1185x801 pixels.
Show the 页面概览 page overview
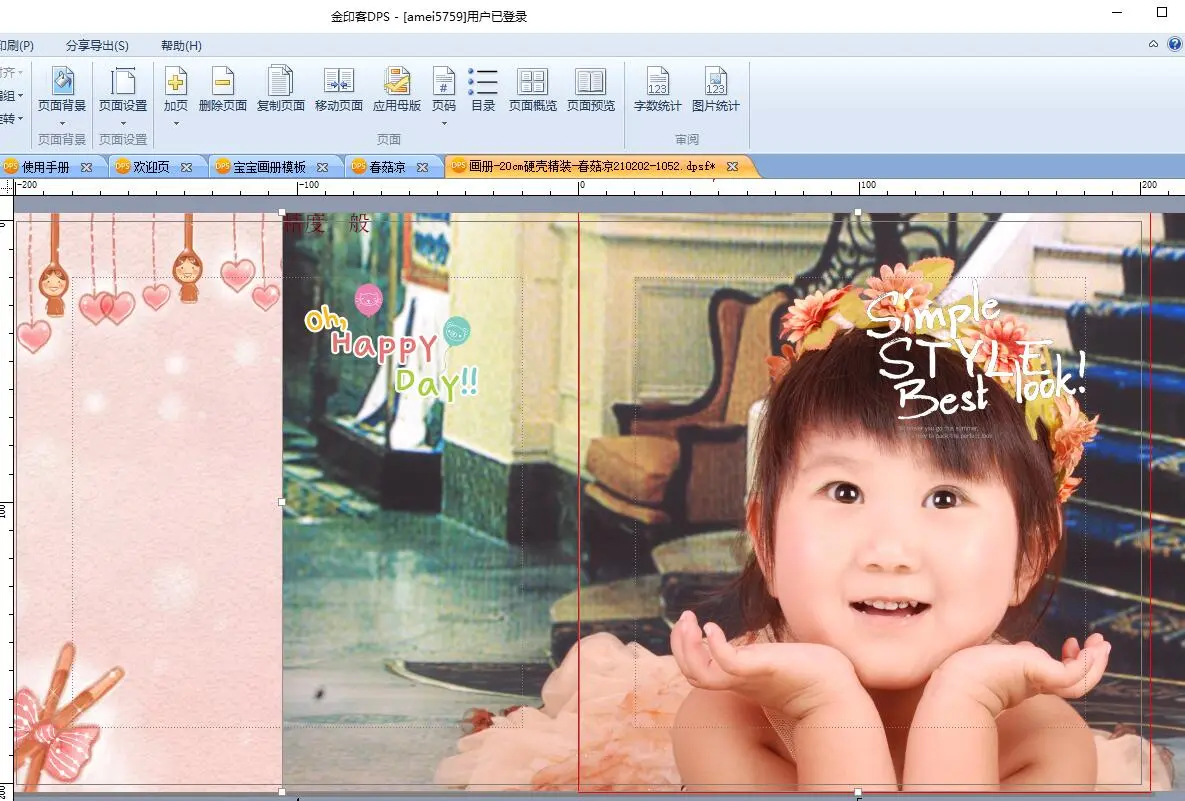coord(532,88)
